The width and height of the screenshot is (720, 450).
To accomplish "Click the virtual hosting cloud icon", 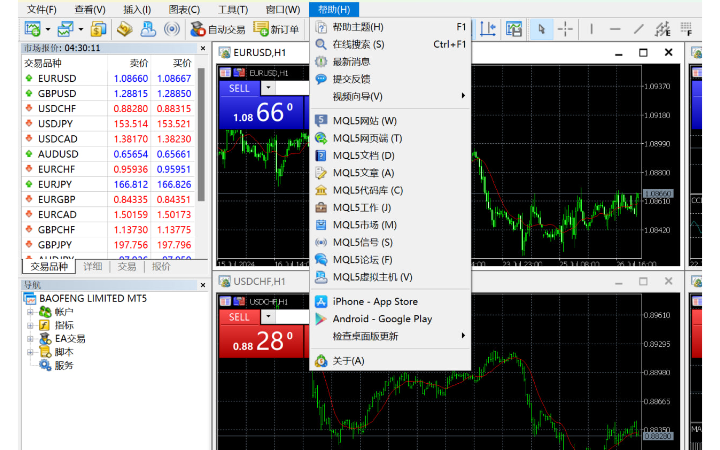I will pyautogui.click(x=148, y=29).
